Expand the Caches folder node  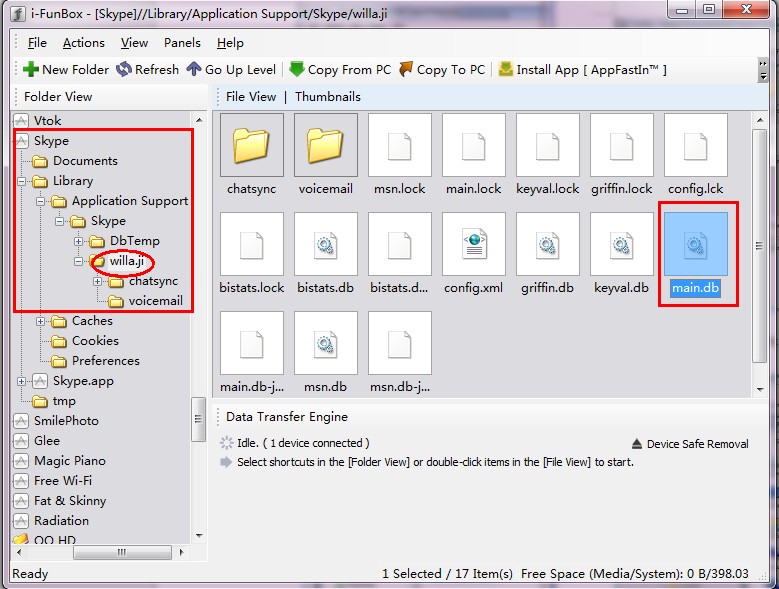pyautogui.click(x=40, y=321)
